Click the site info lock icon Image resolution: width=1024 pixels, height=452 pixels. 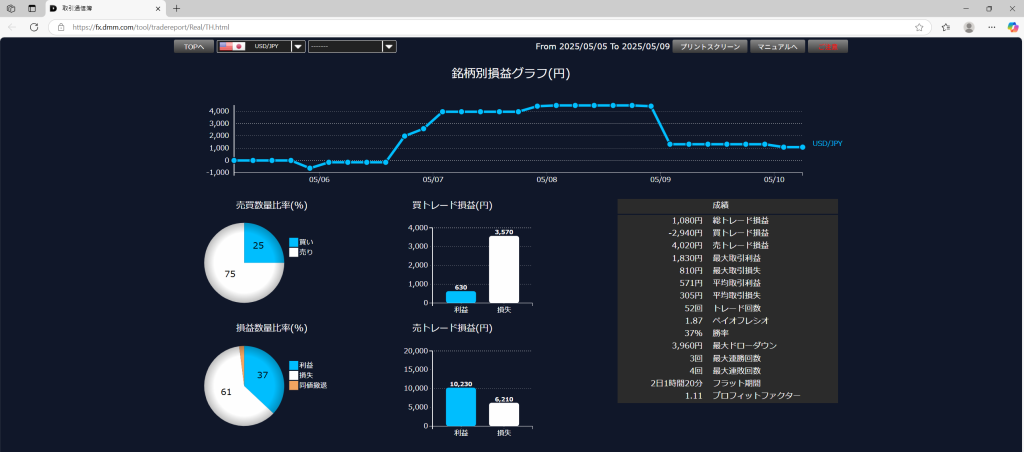[x=62, y=27]
